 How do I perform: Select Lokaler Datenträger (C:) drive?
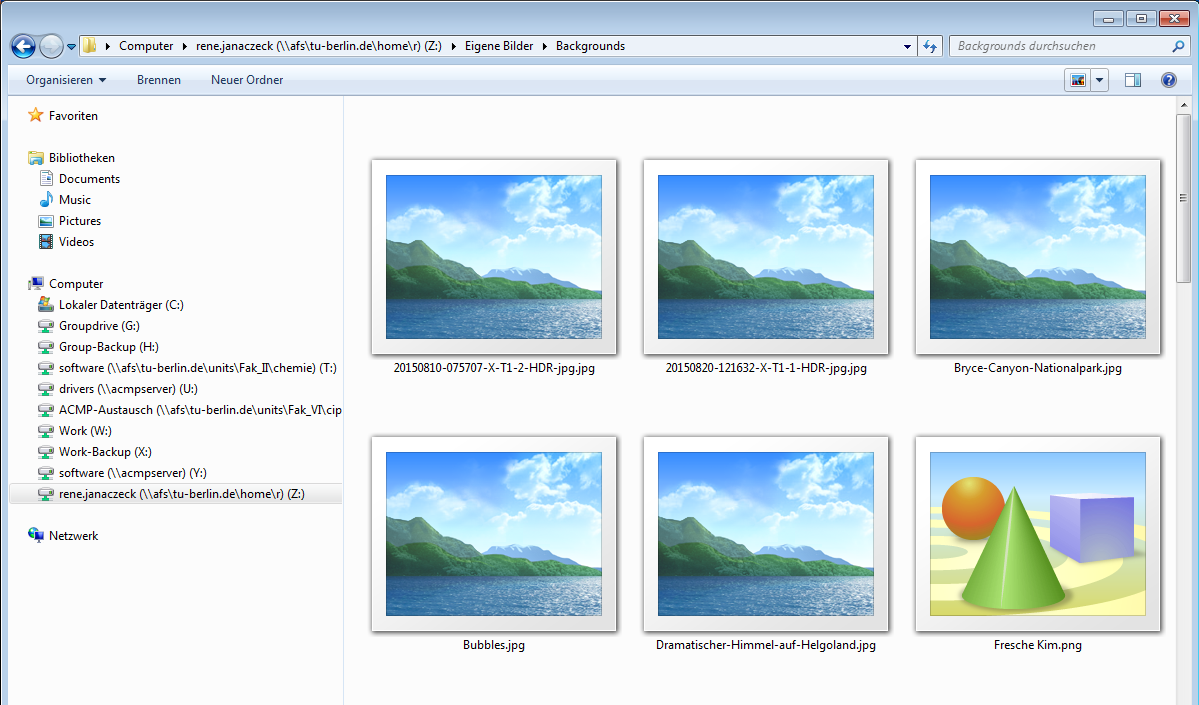click(x=121, y=305)
